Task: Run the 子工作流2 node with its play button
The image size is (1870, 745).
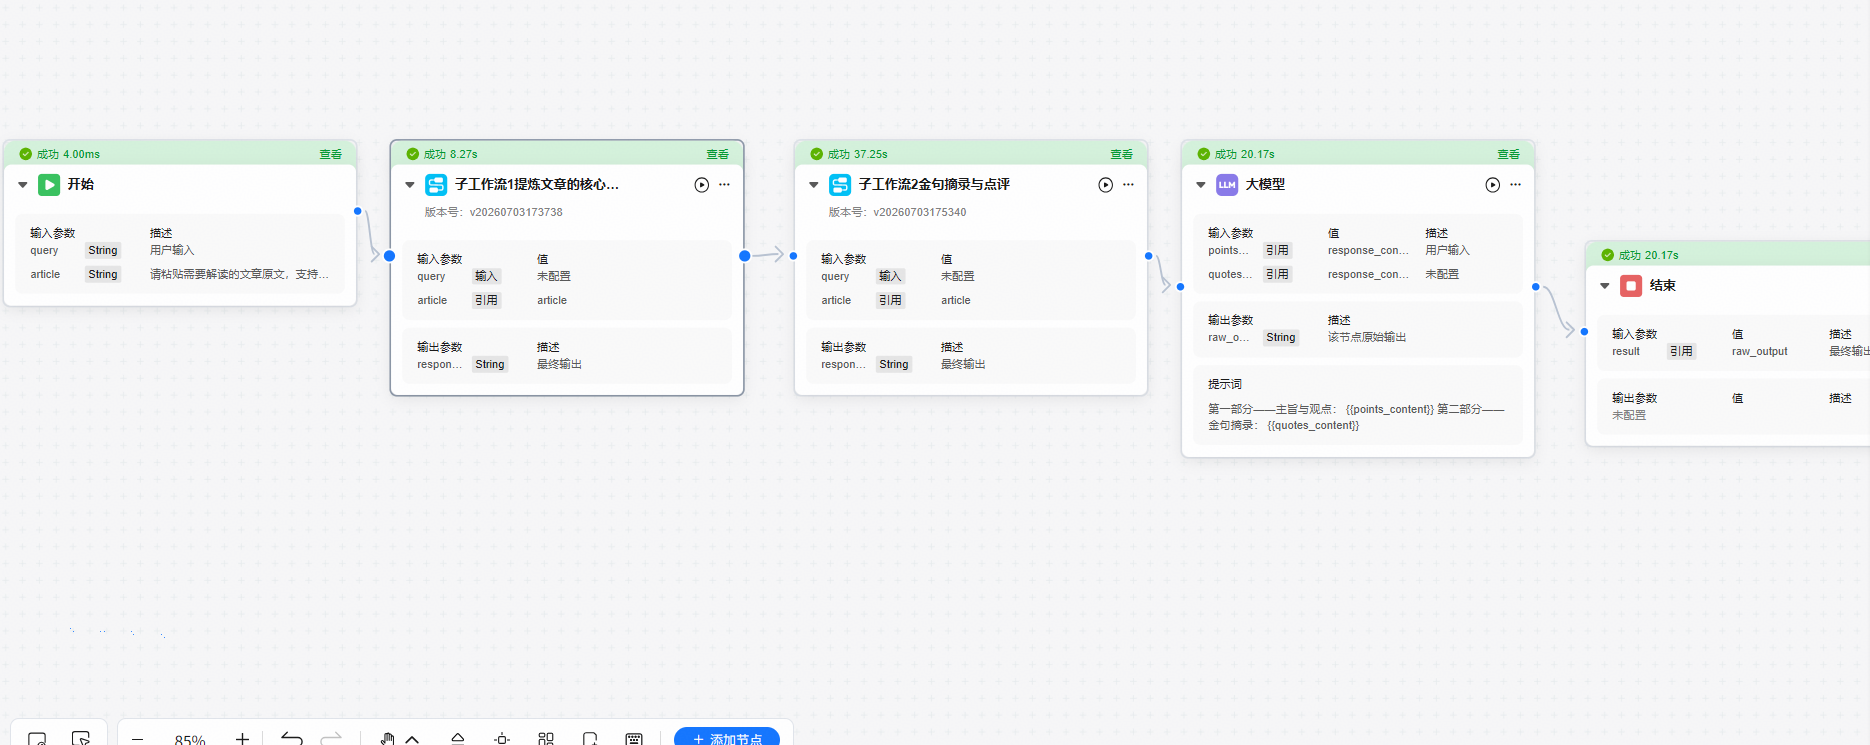Action: (x=1106, y=185)
